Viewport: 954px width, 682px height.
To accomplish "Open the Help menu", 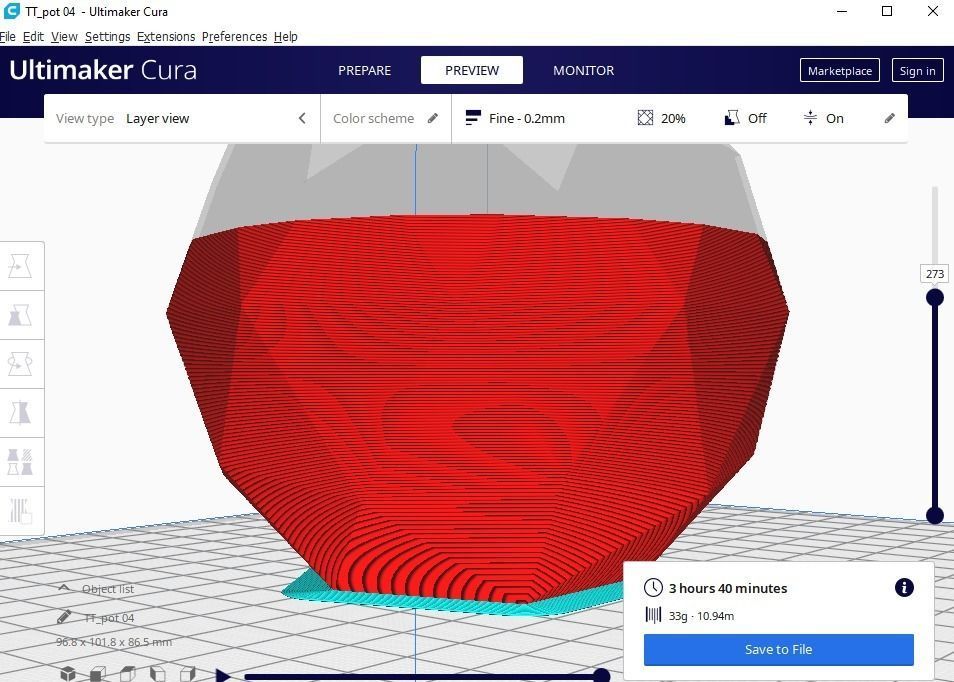I will (x=285, y=37).
